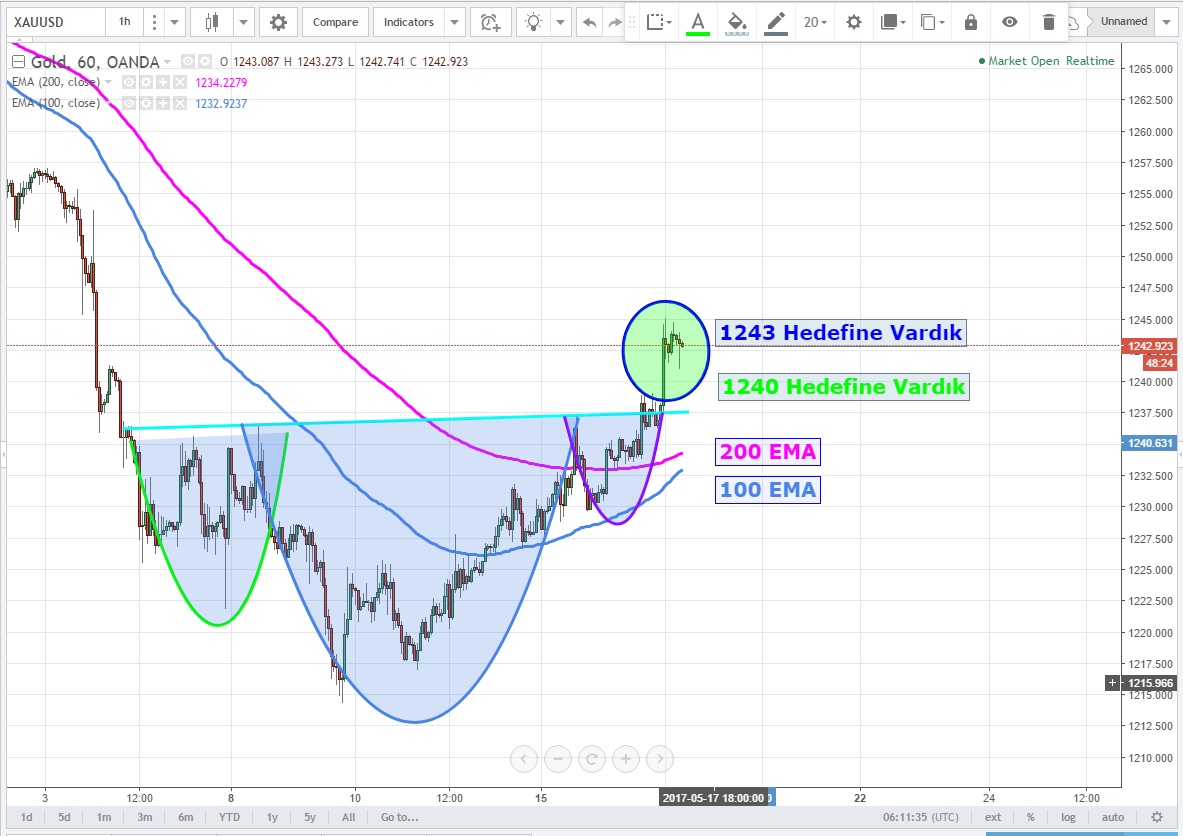Screen dimensions: 1183x836
Task: Change text color with green underlined A
Action: [x=697, y=22]
